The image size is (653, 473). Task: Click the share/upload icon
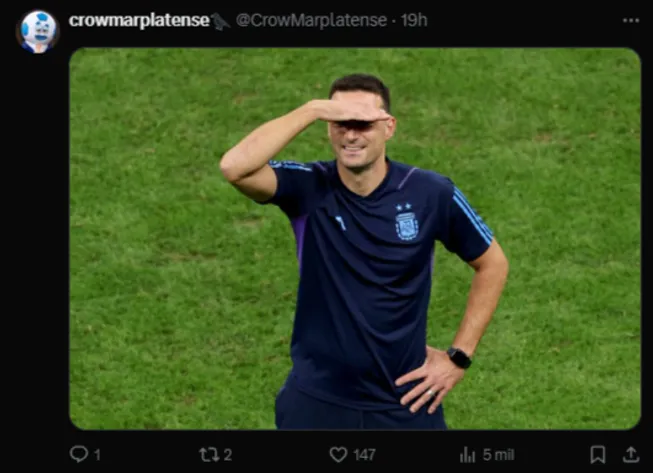coord(630,454)
